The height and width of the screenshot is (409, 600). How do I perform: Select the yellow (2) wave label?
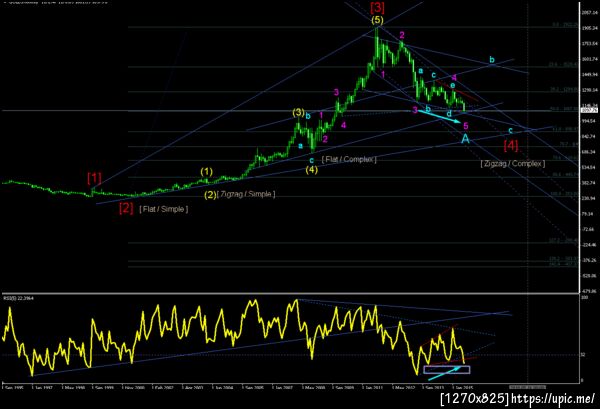(x=210, y=195)
